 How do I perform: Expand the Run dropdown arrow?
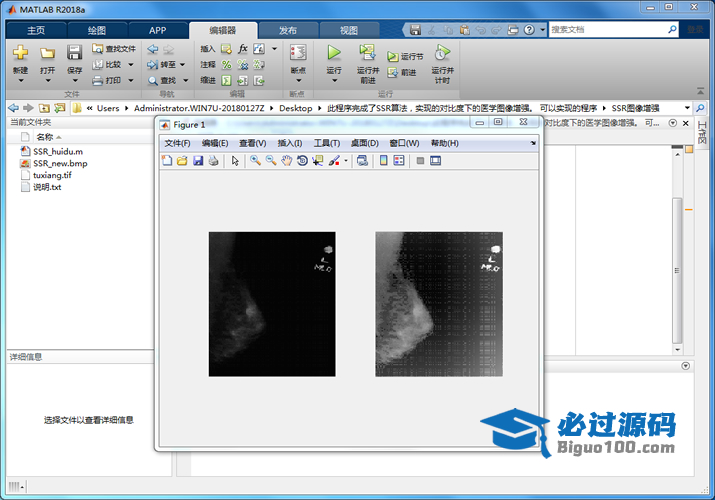(x=334, y=81)
